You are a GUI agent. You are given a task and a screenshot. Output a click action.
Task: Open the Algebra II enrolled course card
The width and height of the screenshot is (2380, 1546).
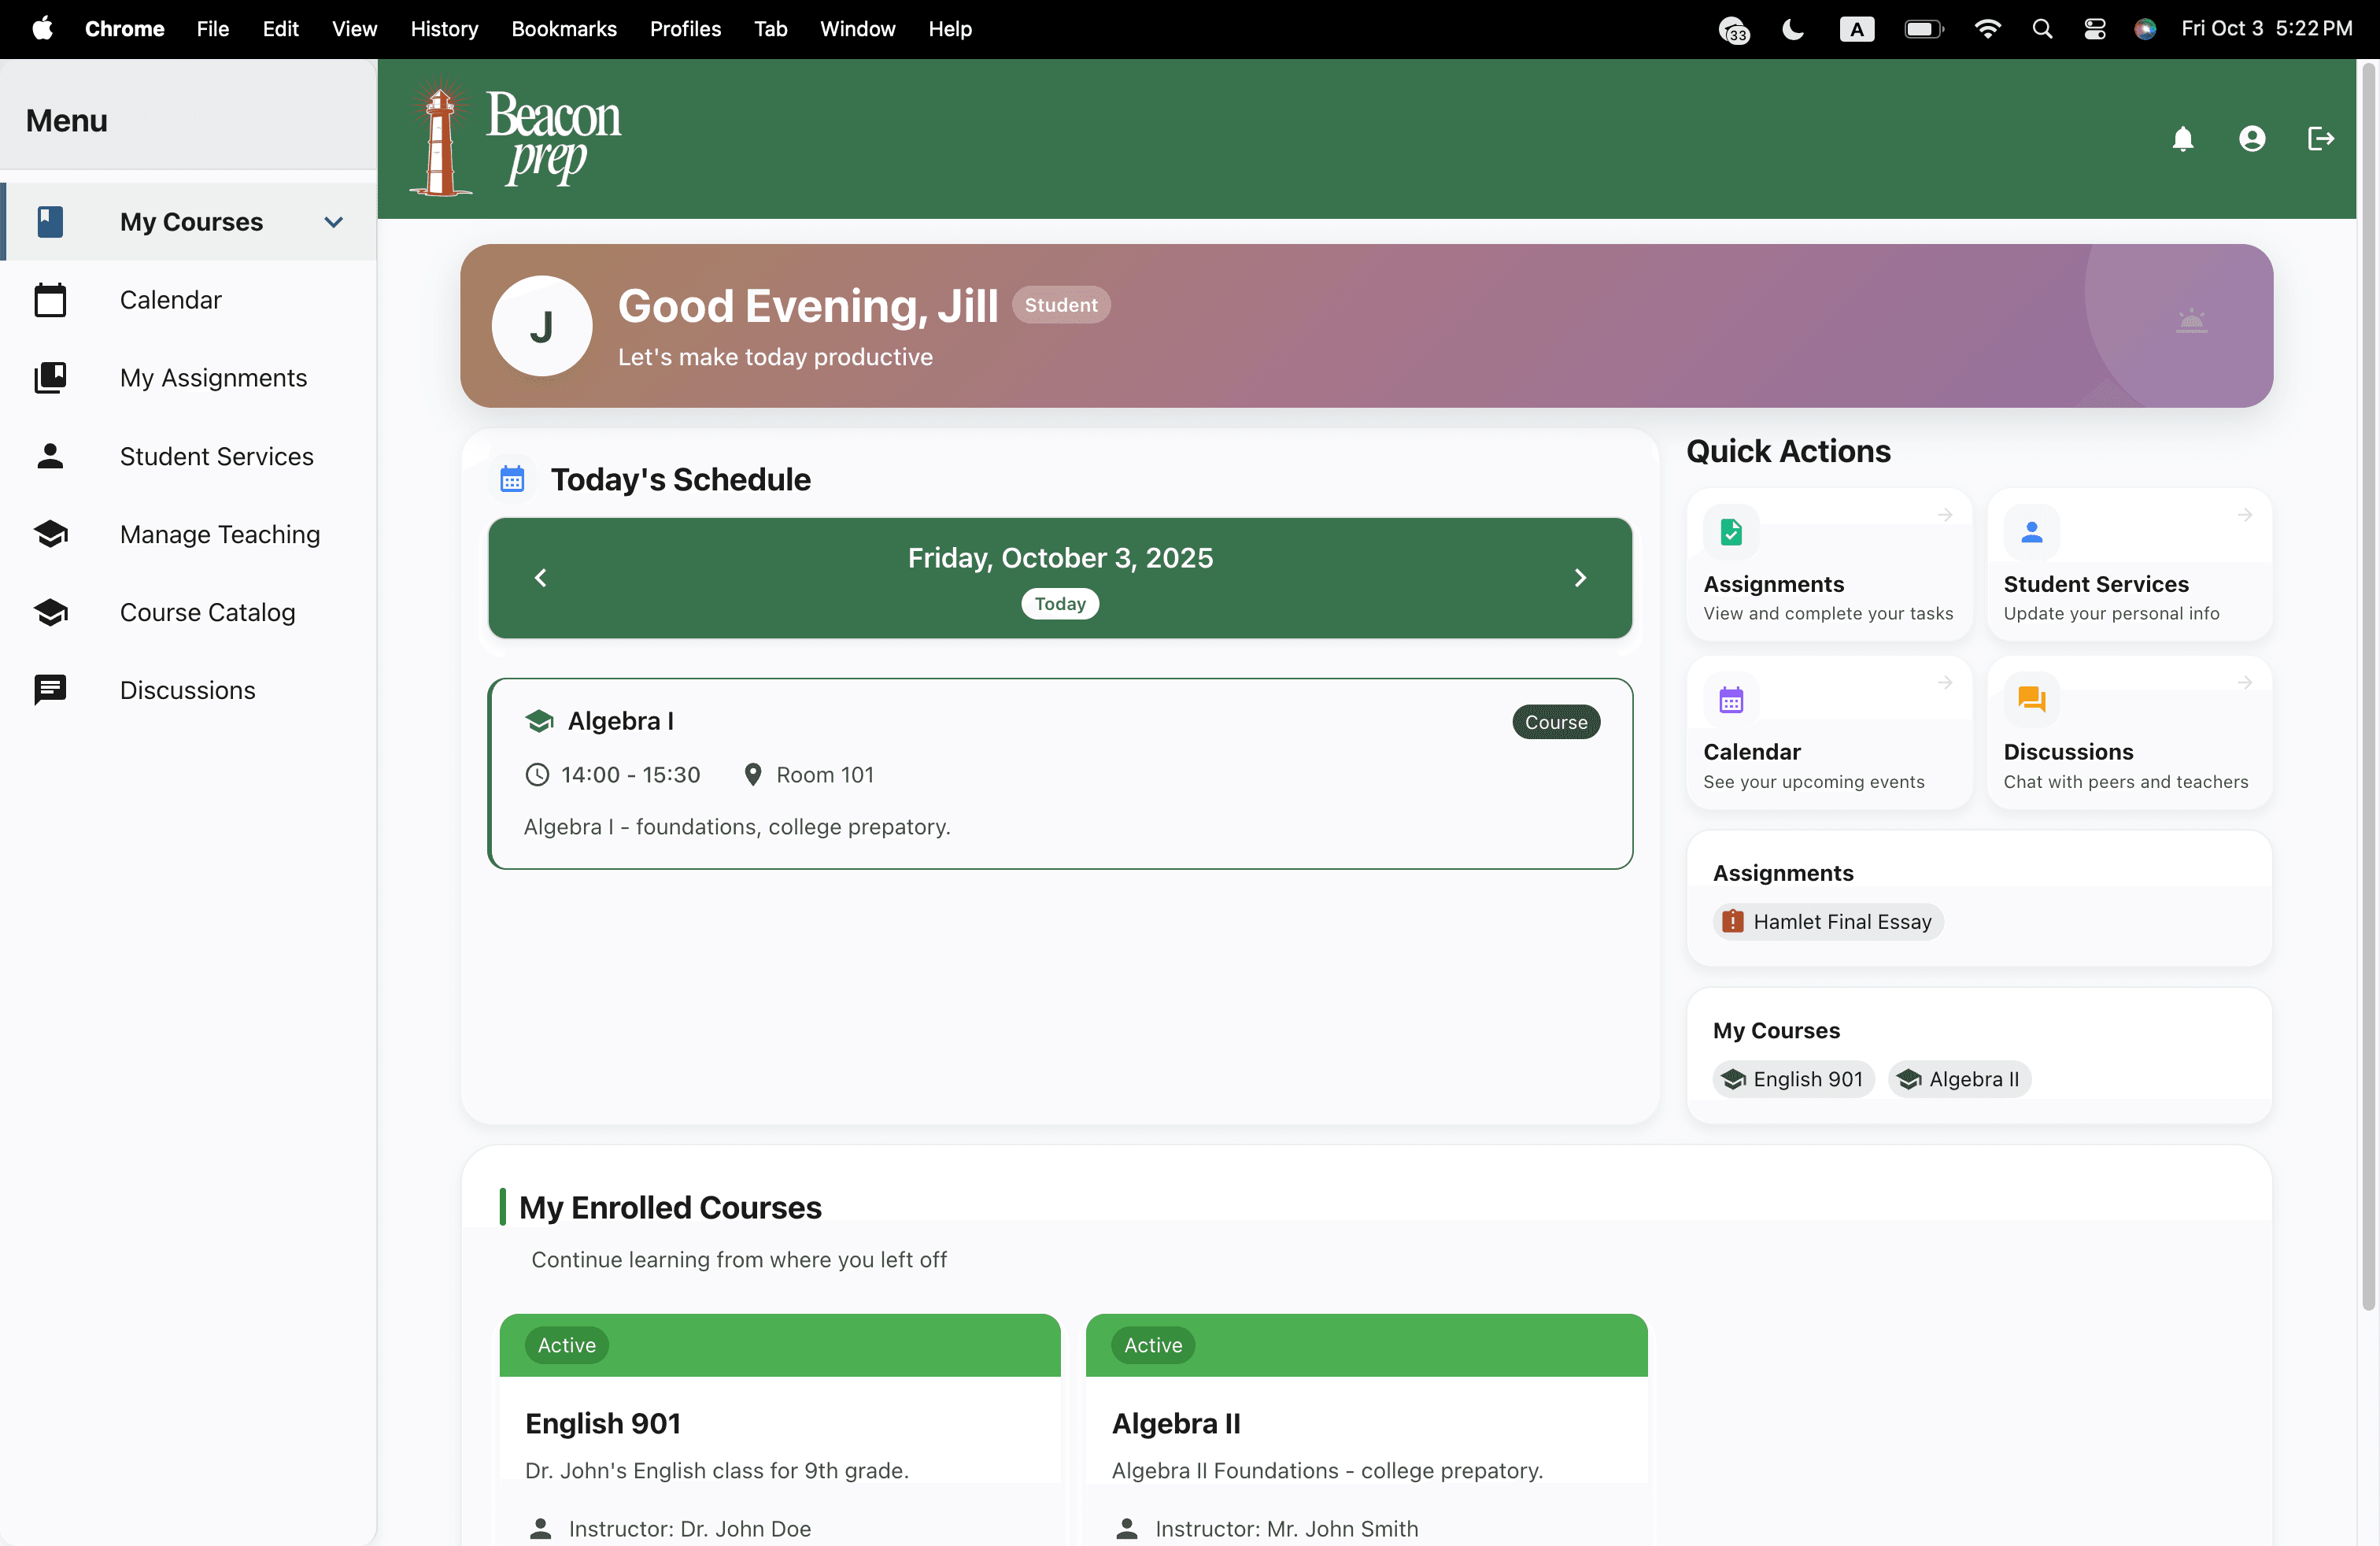1366,1429
